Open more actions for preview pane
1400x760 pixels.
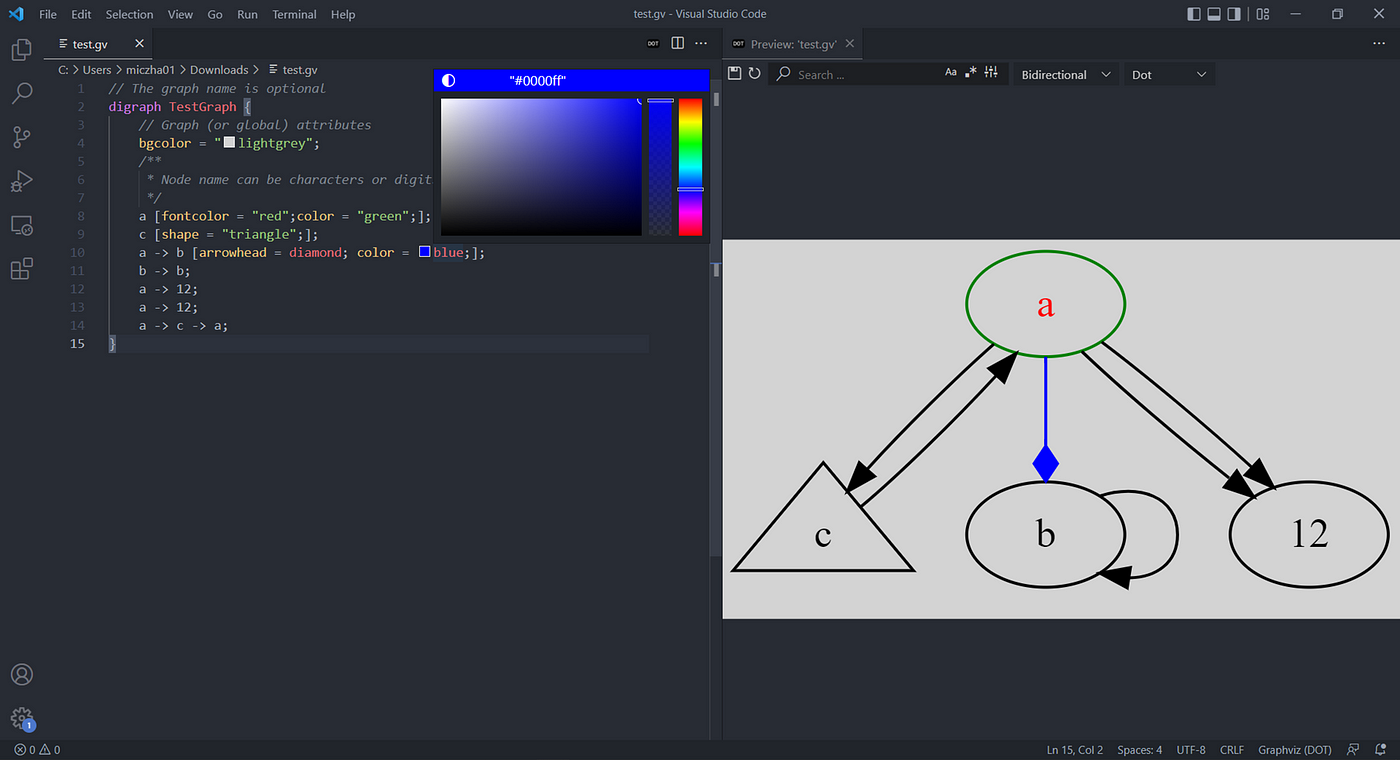[1379, 44]
